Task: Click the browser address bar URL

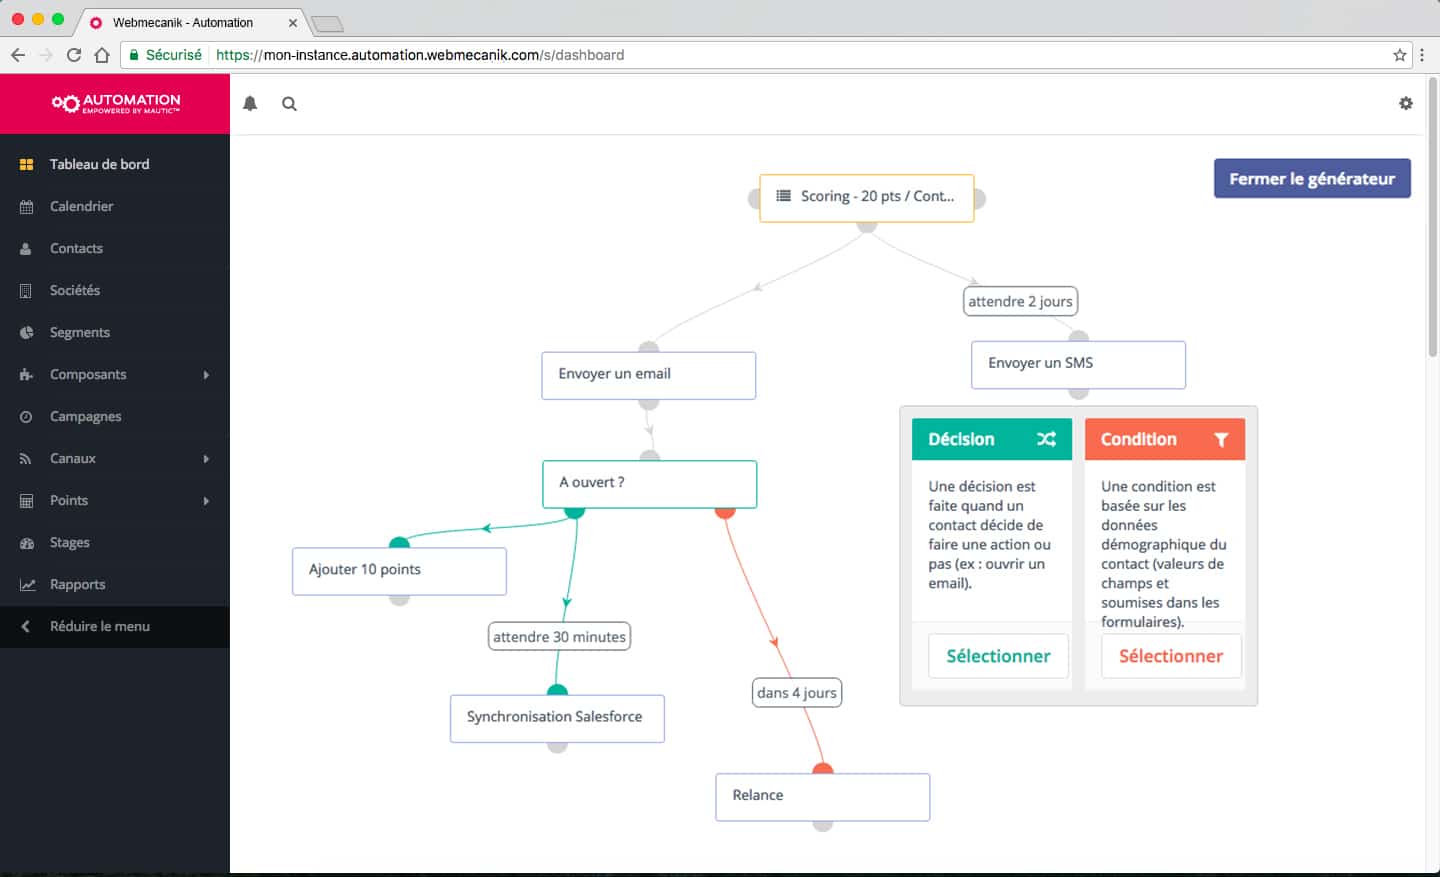Action: (420, 55)
